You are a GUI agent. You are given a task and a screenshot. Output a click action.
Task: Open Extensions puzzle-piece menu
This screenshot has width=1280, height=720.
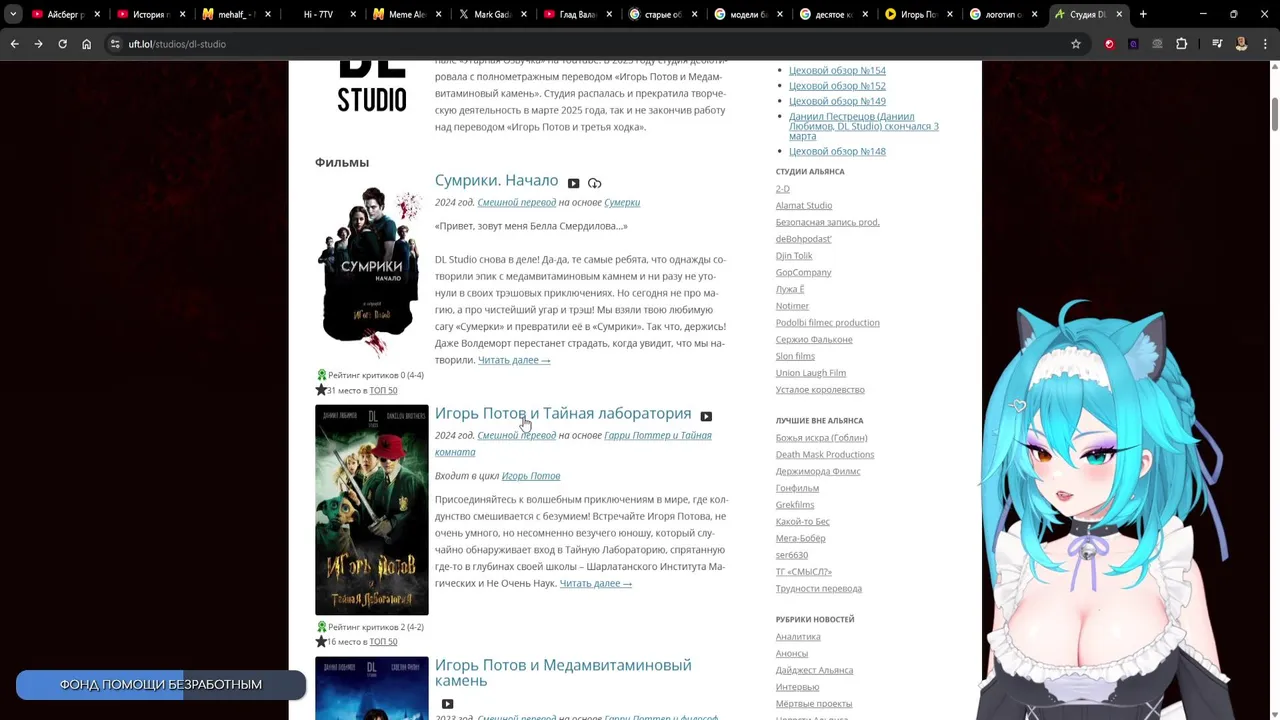(1181, 44)
